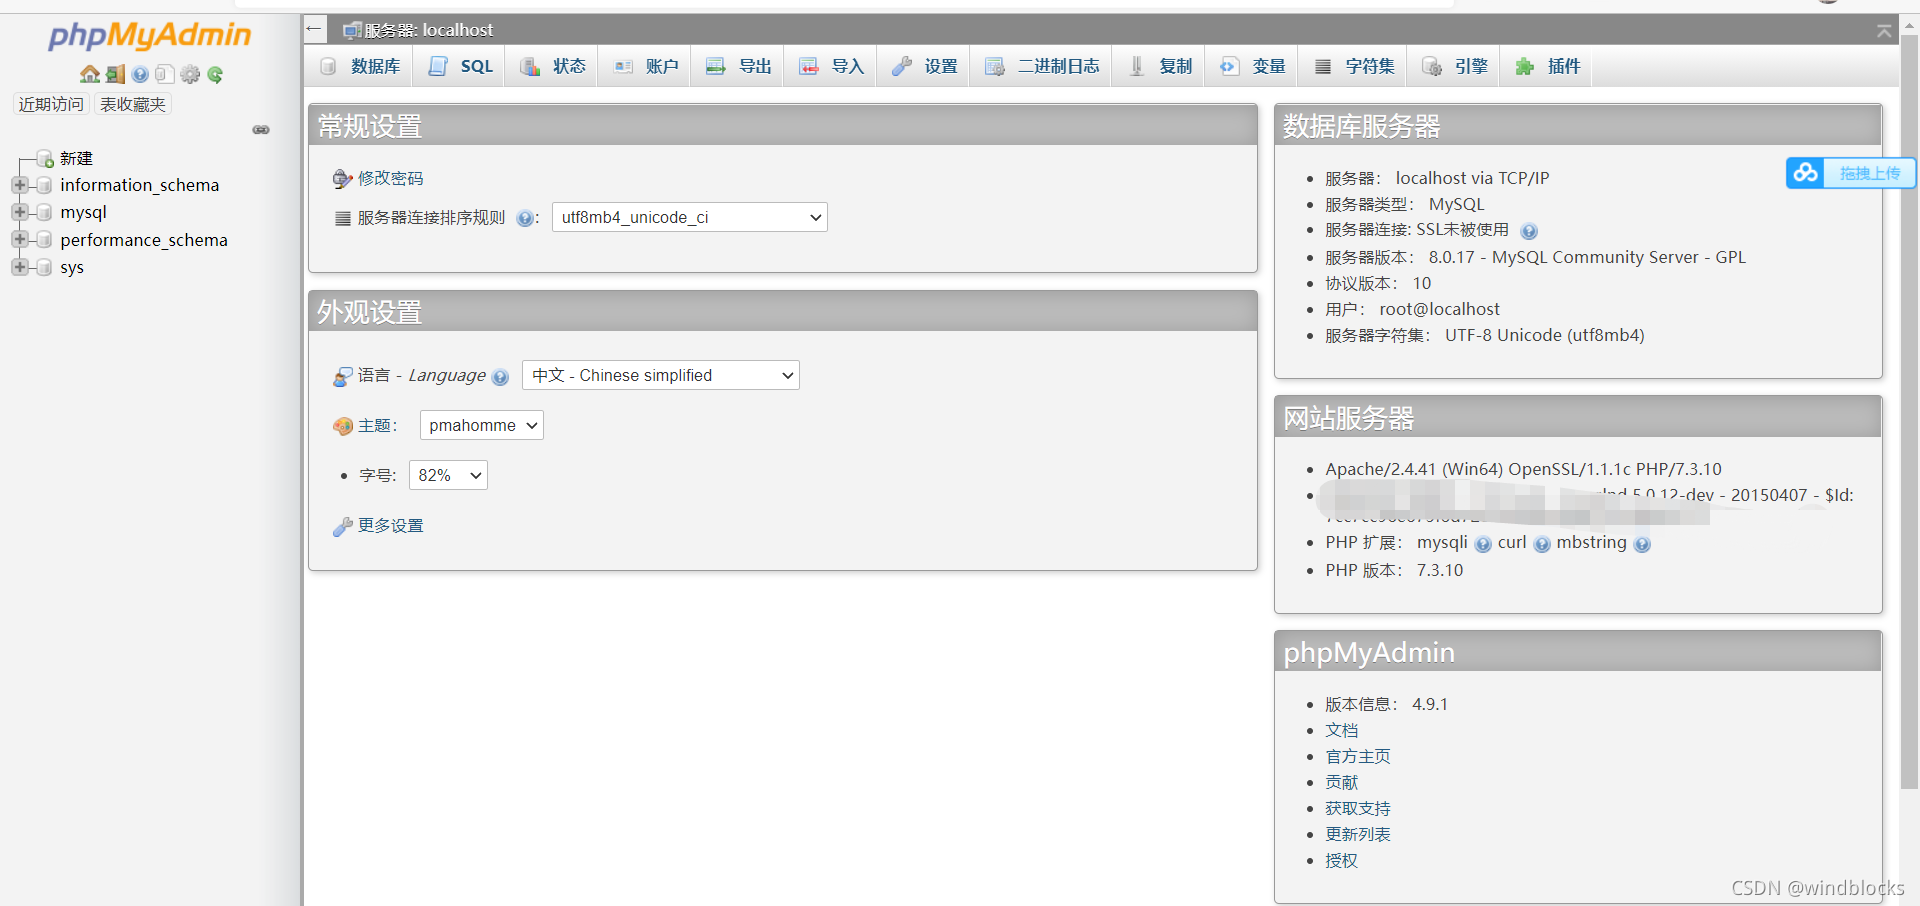Open navigation panel settings gear icon
The image size is (1920, 906).
point(190,74)
